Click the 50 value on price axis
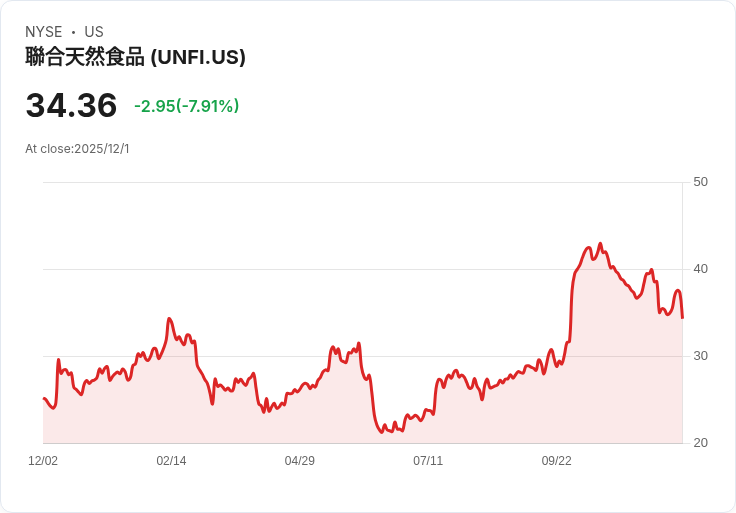The width and height of the screenshot is (736, 513). (x=700, y=182)
